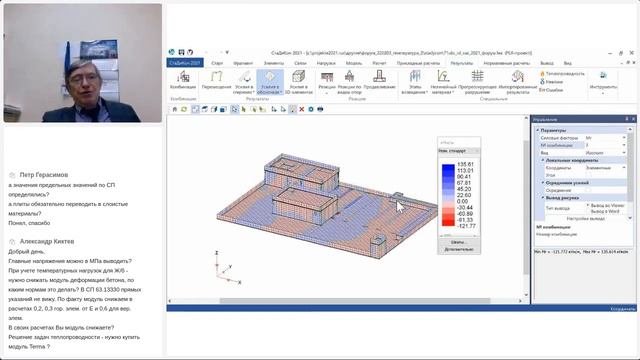
Task: Click the save icon in quick access bar
Action: click(181, 52)
